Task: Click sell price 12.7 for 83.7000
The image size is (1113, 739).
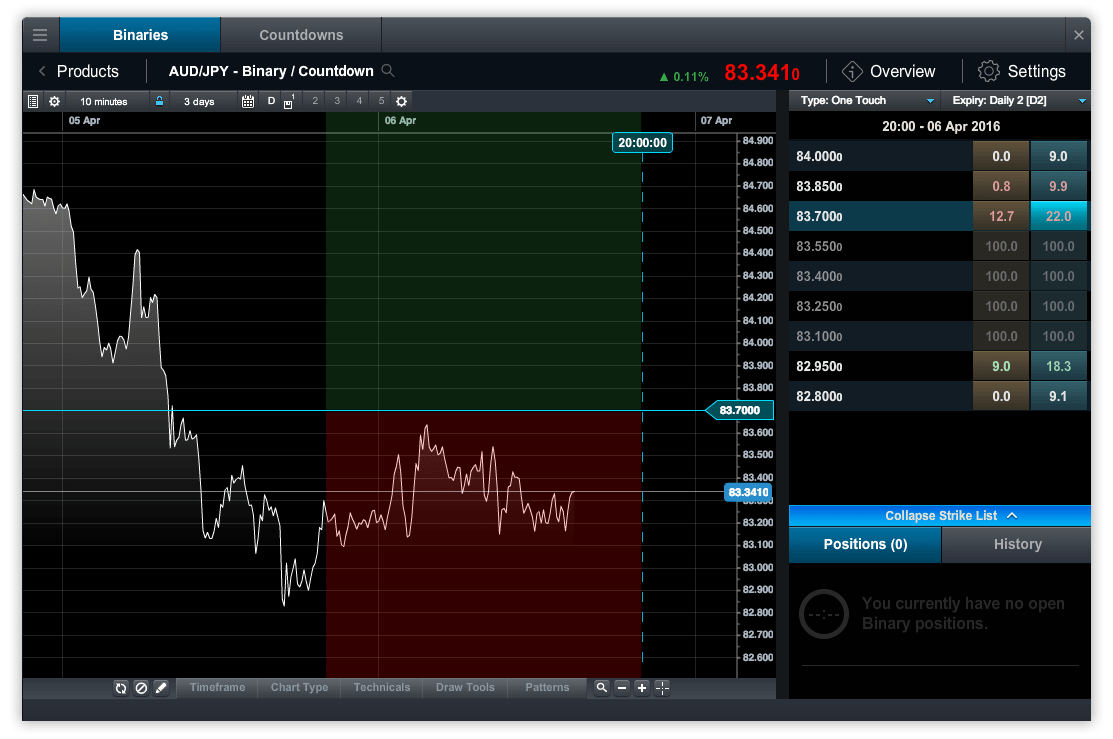Action: [x=1001, y=216]
